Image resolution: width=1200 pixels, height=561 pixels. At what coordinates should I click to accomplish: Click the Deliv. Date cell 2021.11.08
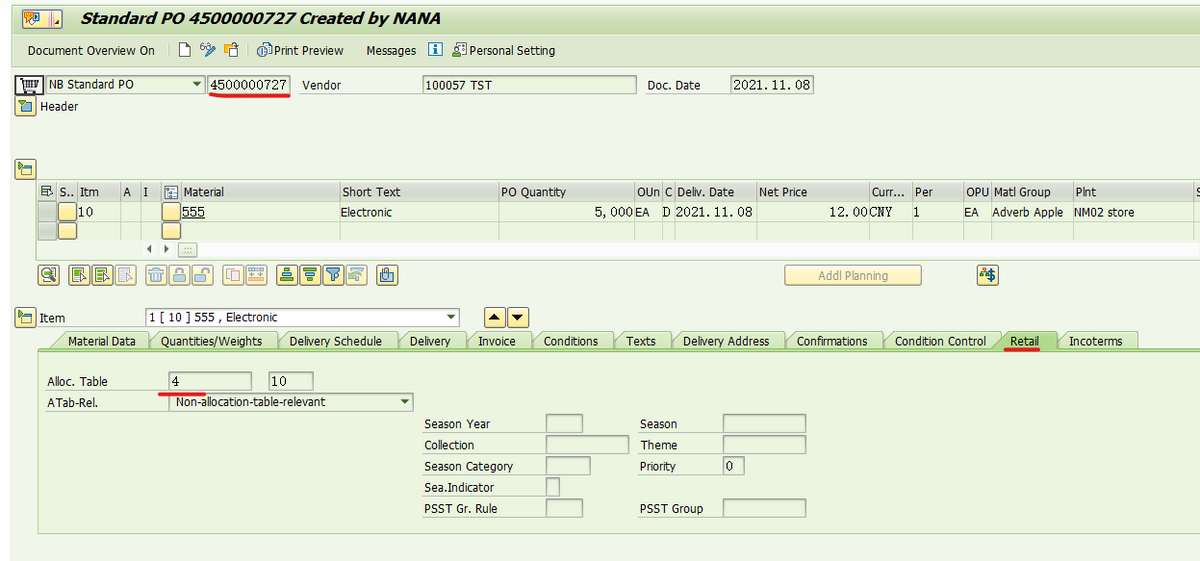click(714, 212)
